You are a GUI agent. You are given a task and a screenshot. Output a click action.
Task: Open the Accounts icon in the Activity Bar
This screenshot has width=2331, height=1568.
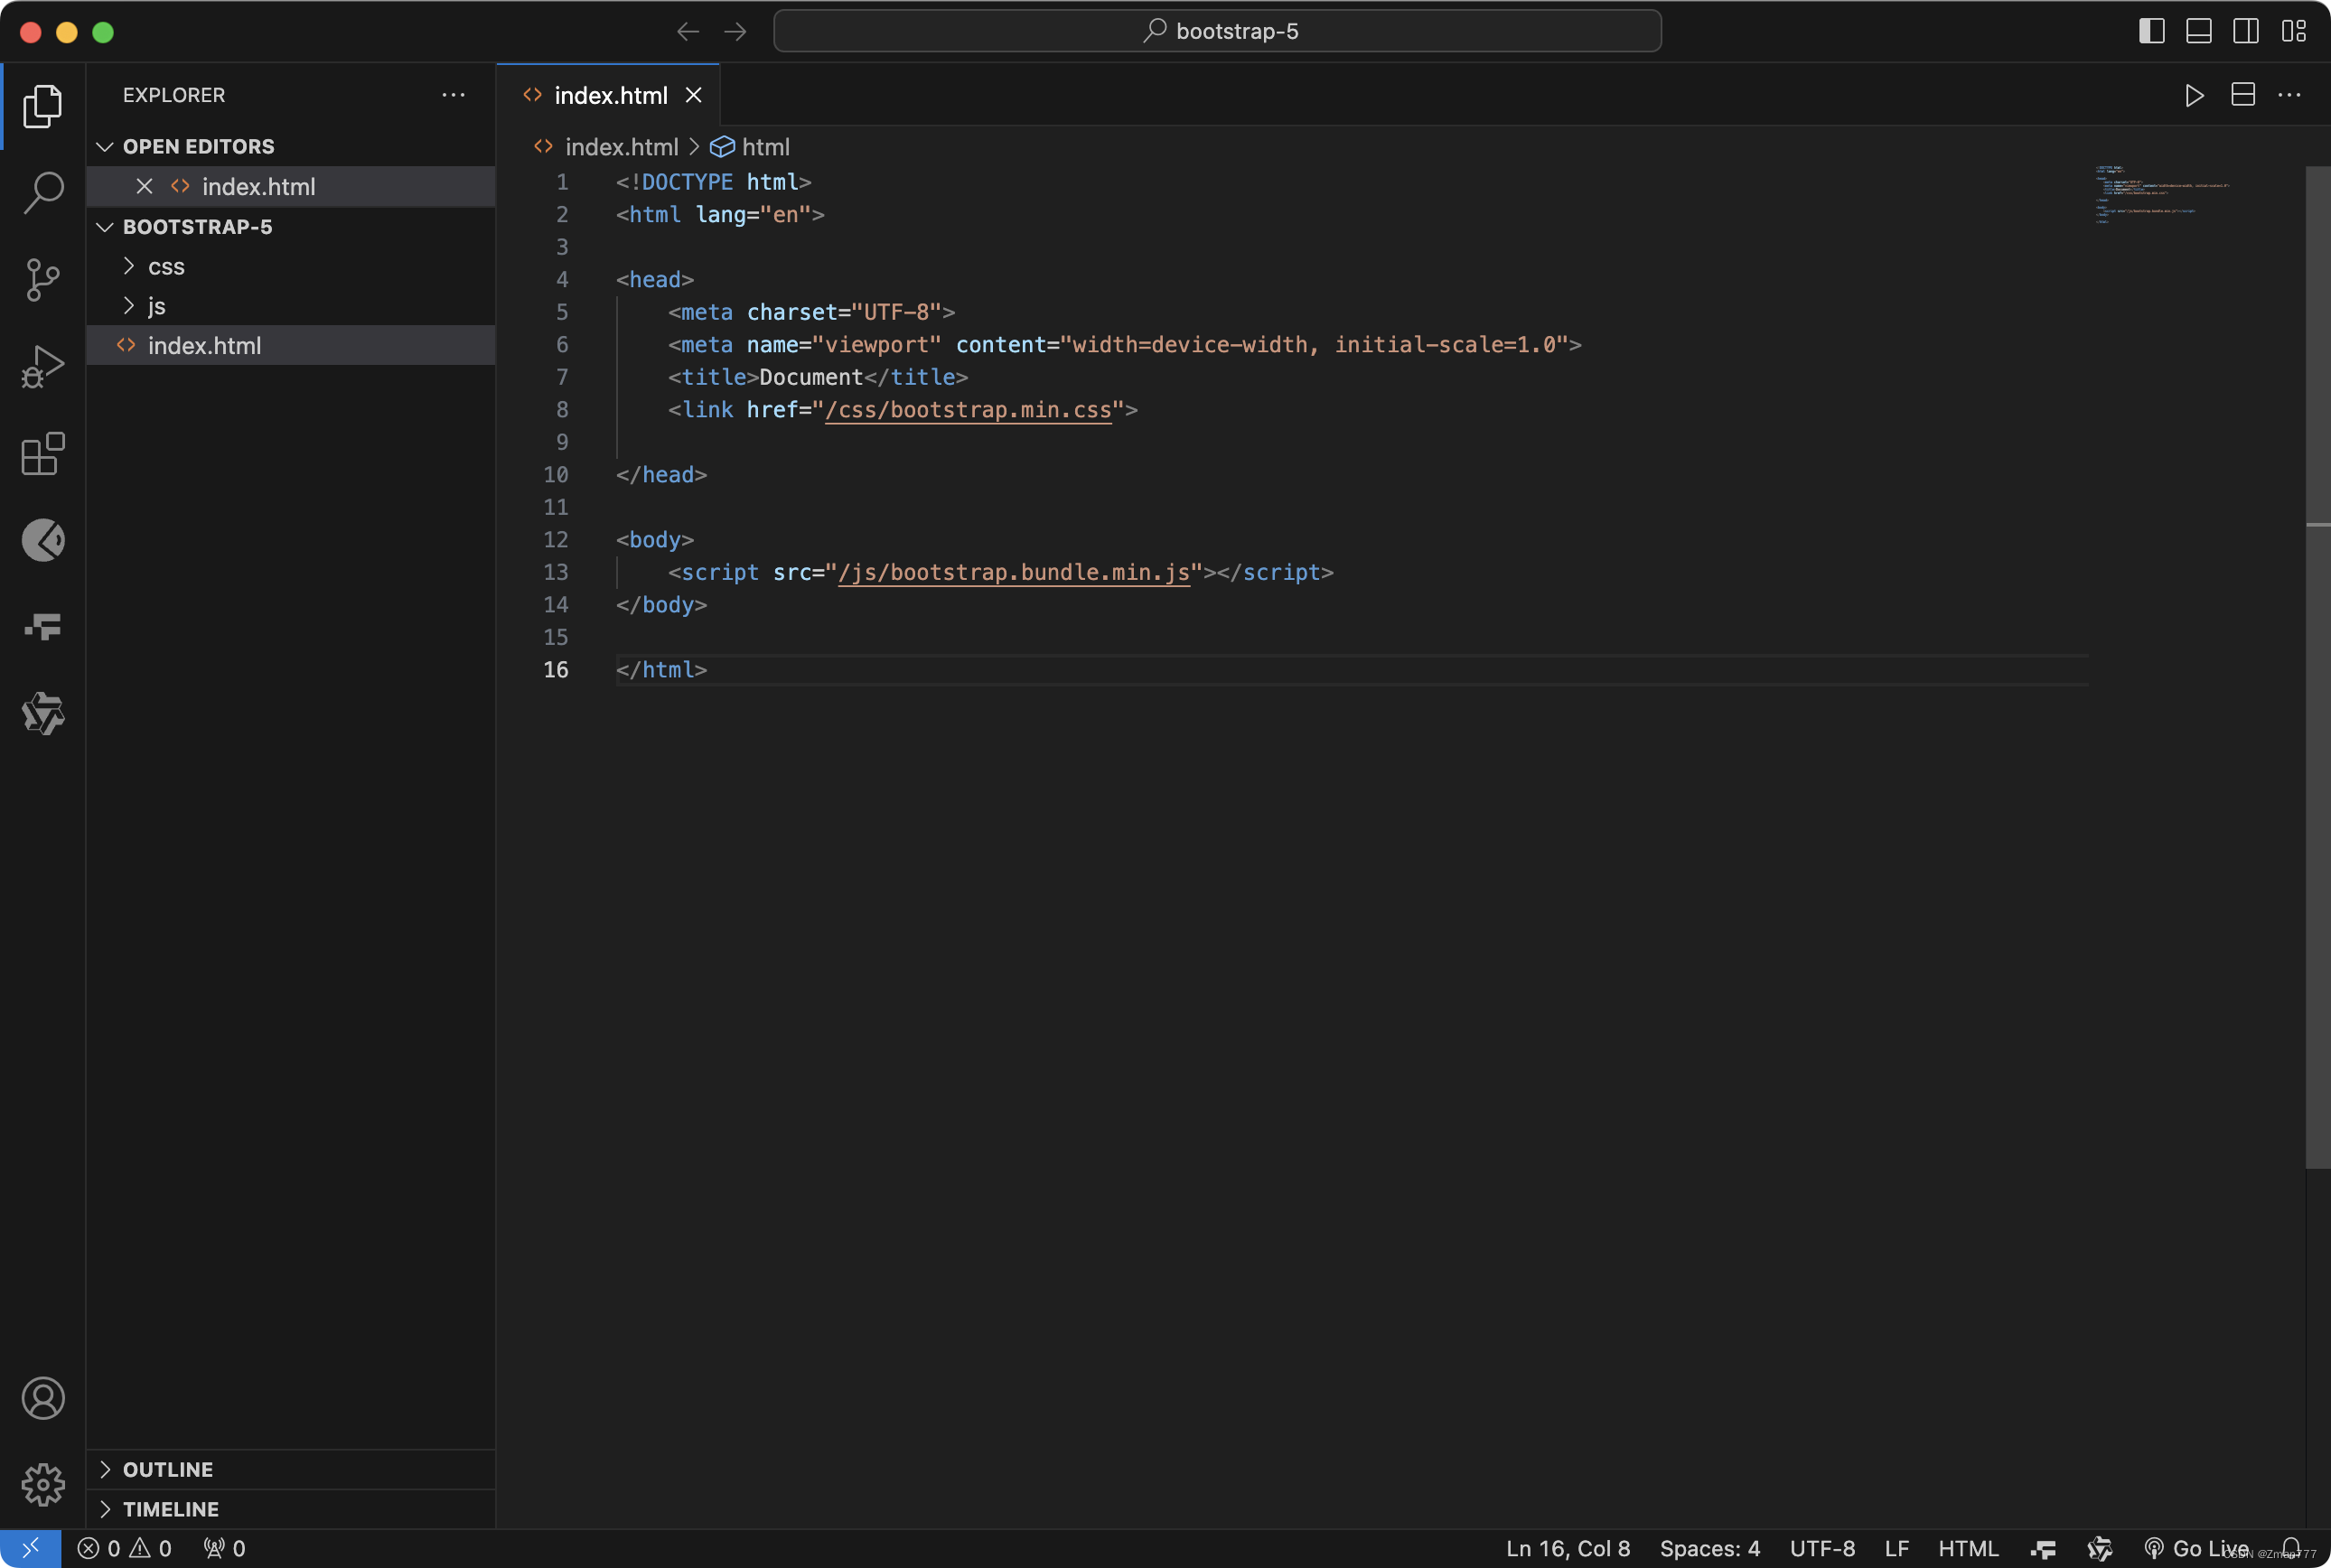point(42,1399)
